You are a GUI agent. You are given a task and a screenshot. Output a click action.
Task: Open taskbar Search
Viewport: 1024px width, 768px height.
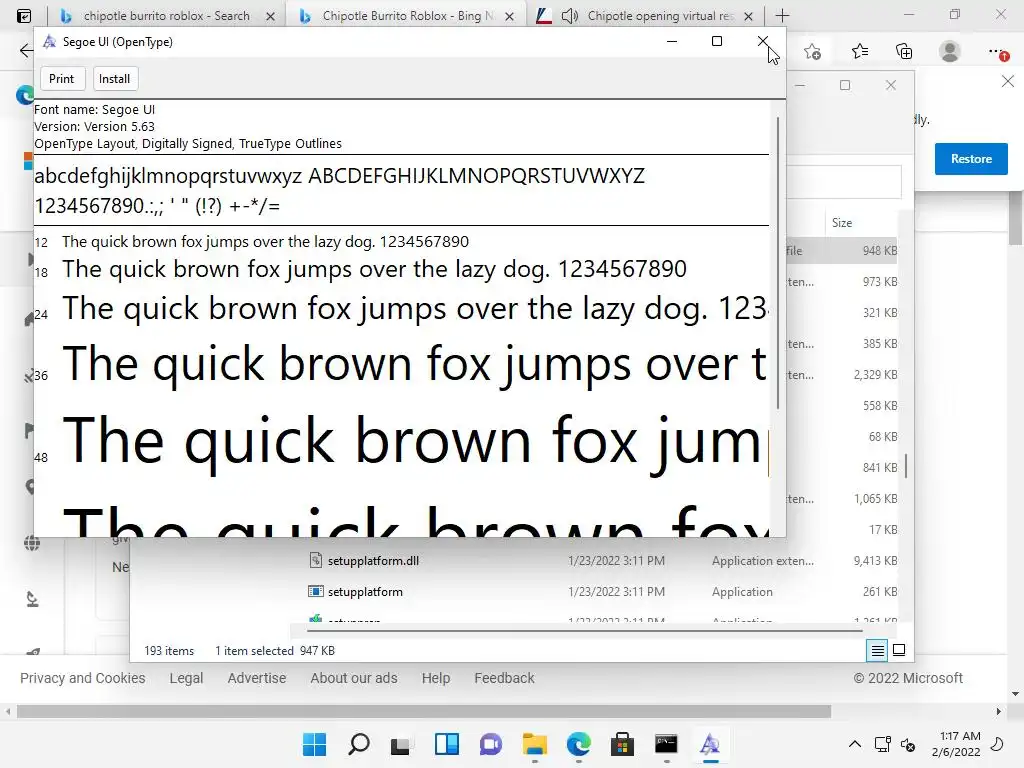pyautogui.click(x=359, y=744)
